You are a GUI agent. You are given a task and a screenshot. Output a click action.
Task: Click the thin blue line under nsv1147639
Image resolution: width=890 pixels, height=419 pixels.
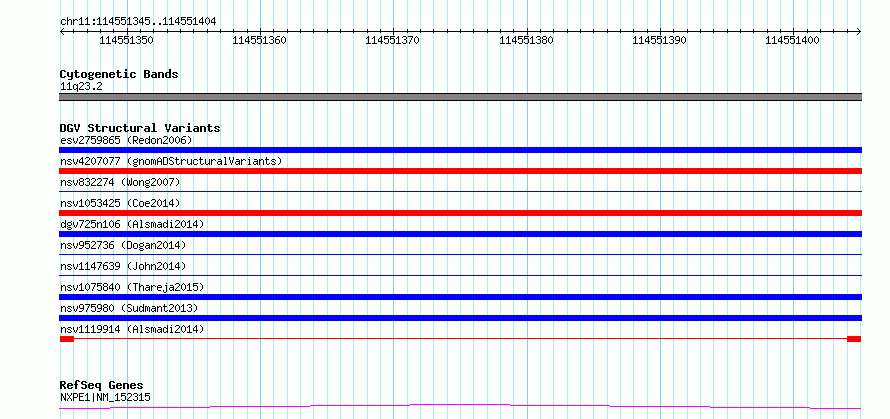coord(460,276)
